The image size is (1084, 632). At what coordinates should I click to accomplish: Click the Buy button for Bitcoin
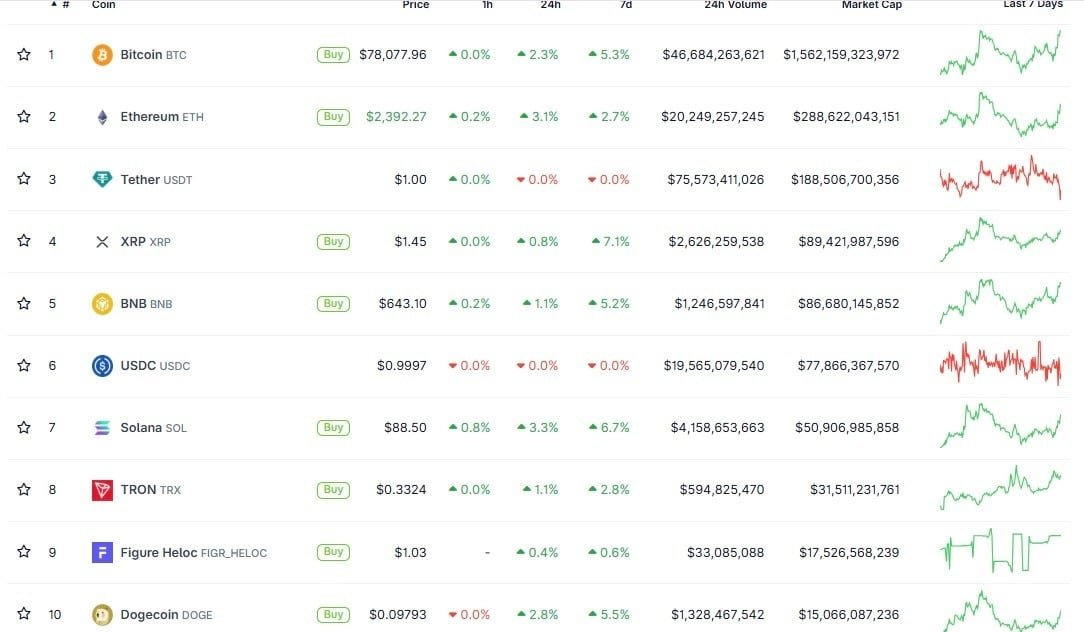tap(332, 55)
